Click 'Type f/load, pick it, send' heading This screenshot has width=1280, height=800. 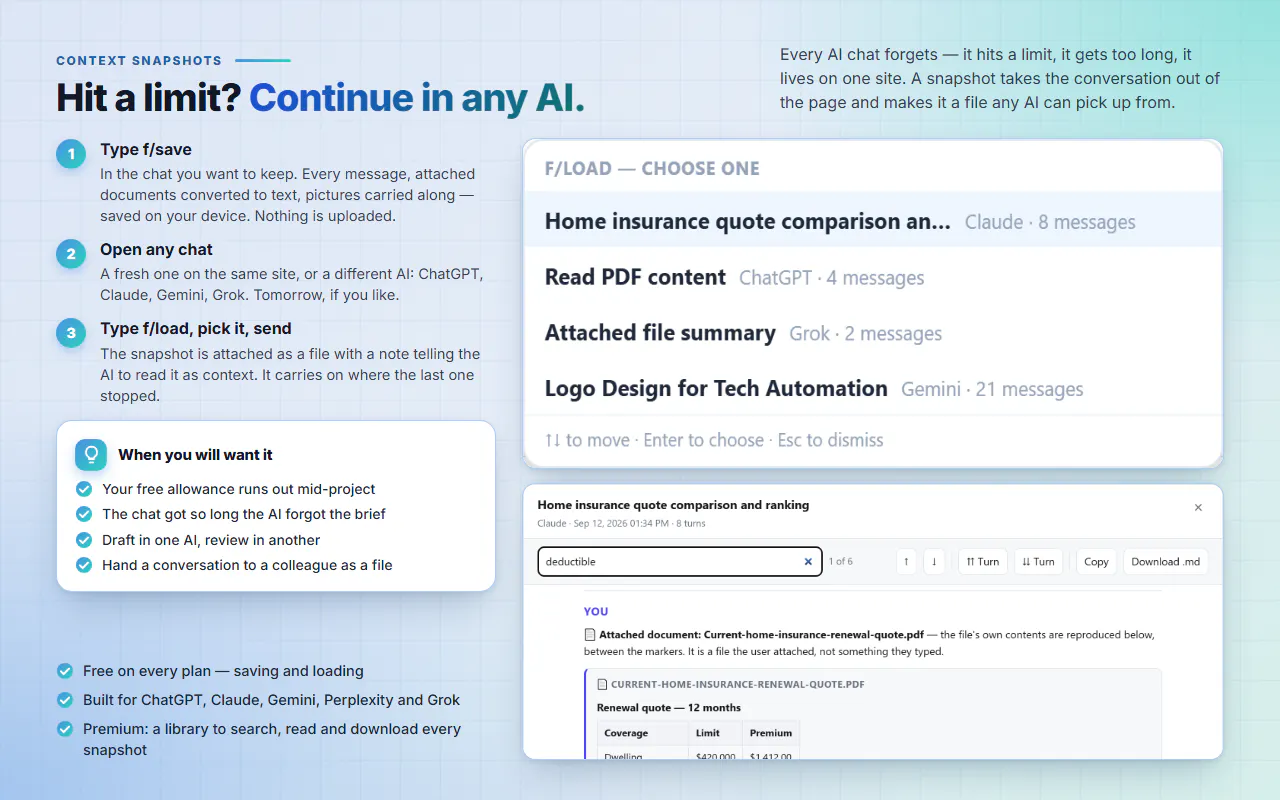[x=196, y=329]
